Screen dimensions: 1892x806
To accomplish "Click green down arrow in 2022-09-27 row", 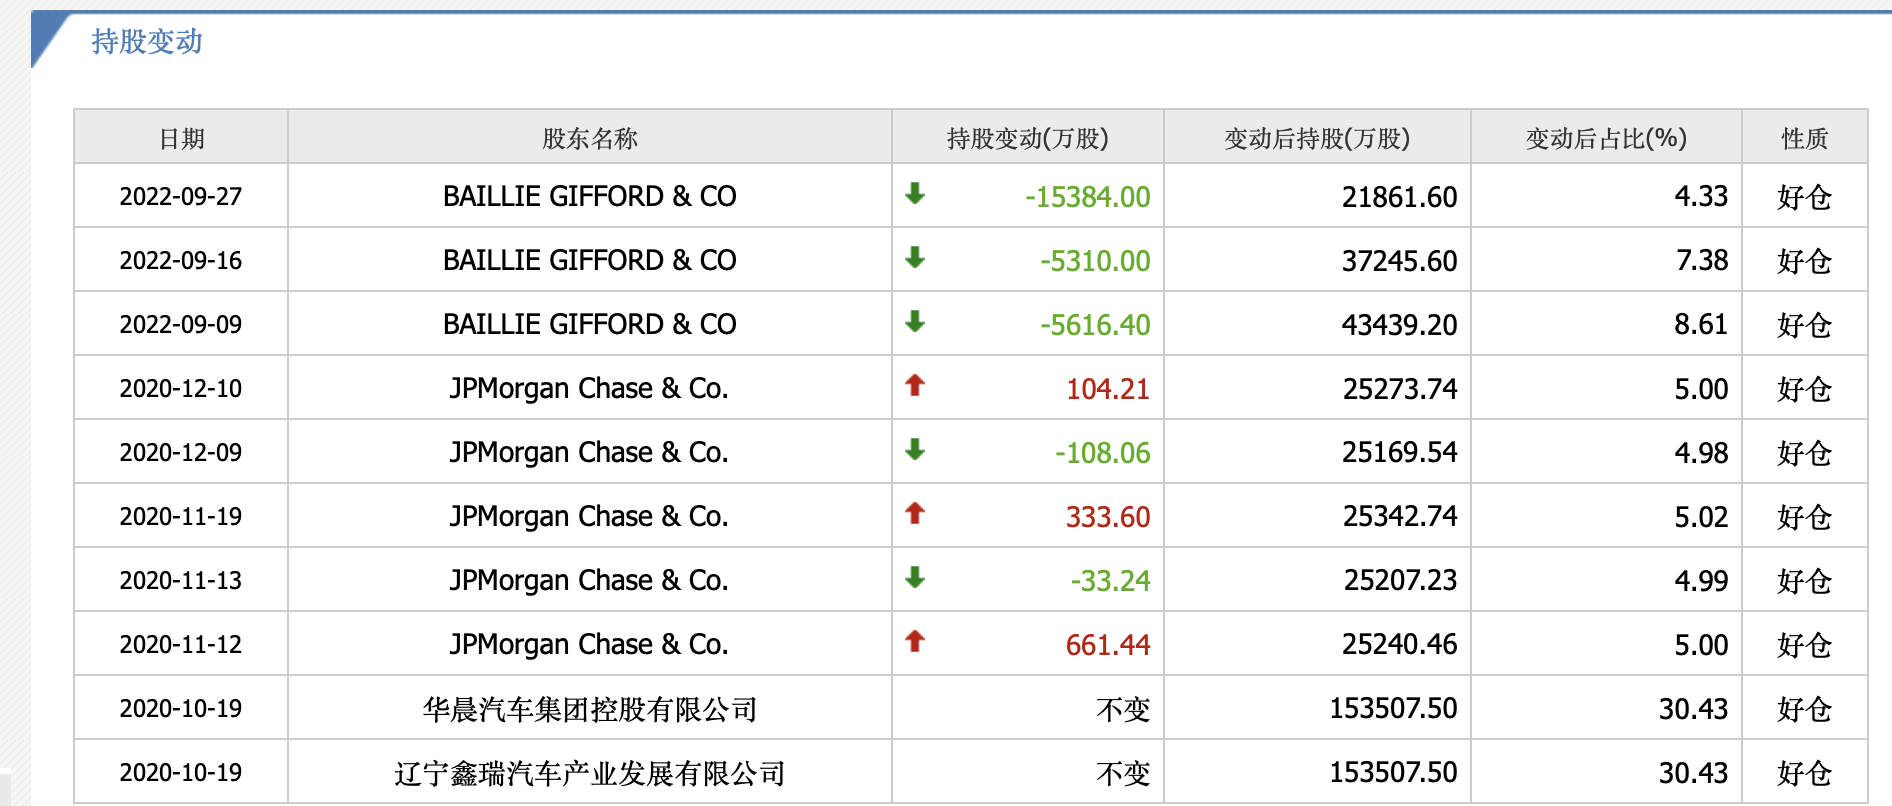I will [914, 193].
